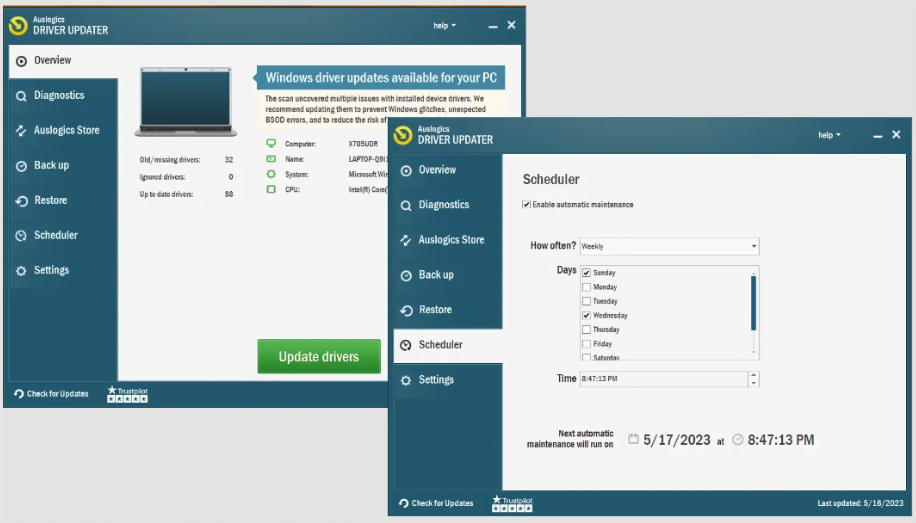Open help dropdown in Scheduler window title bar
The height and width of the screenshot is (523, 916).
click(x=829, y=135)
